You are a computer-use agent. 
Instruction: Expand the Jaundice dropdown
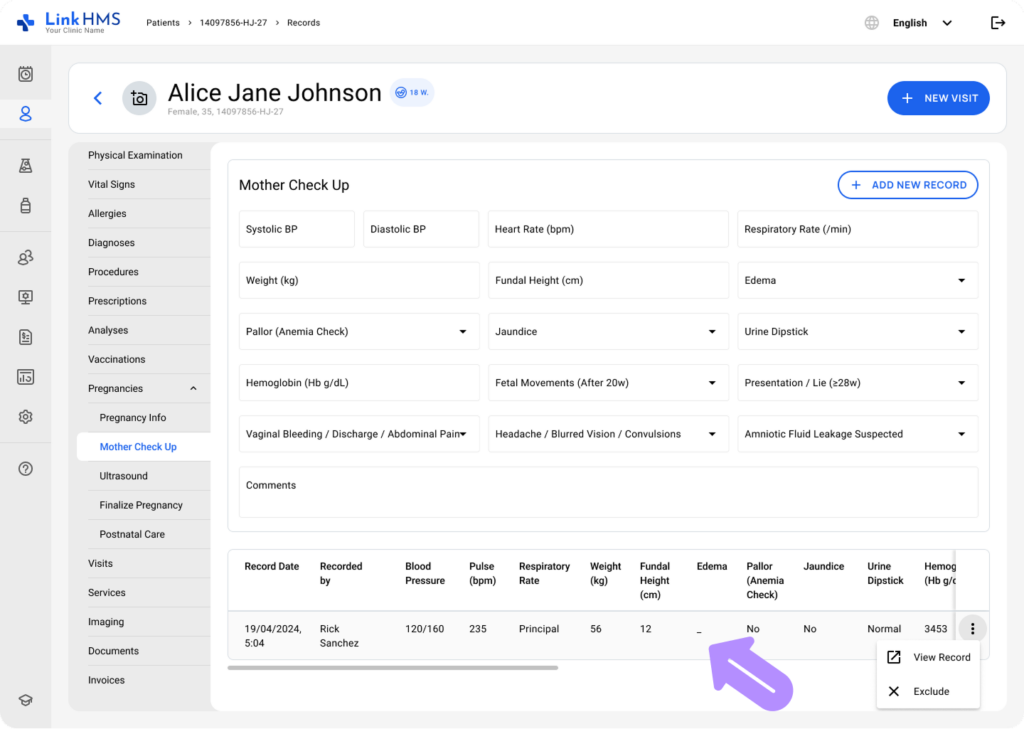608,332
